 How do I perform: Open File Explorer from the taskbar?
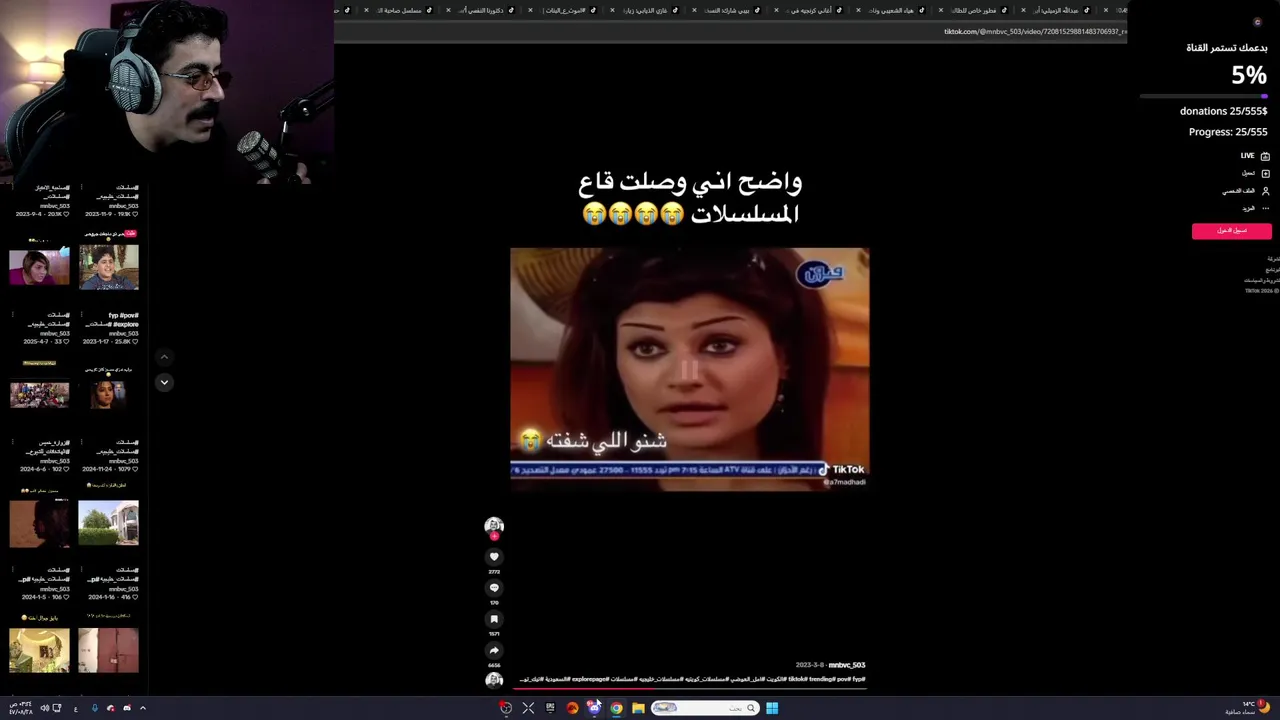(x=638, y=708)
